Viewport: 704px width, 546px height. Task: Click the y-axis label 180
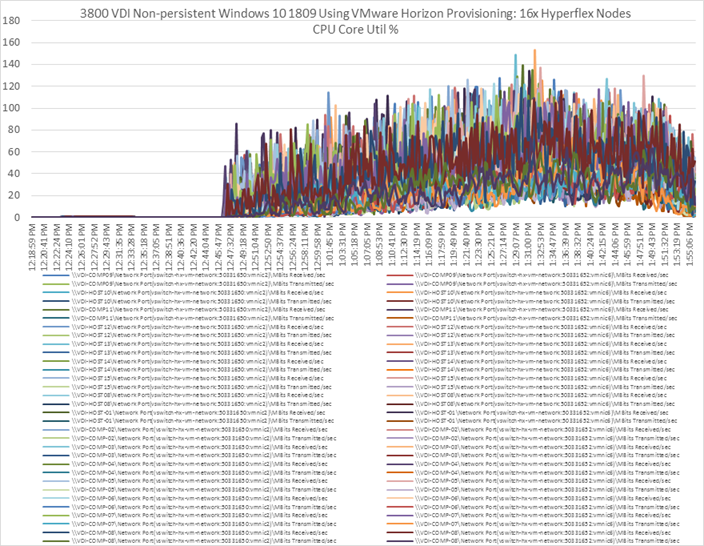pyautogui.click(x=11, y=20)
